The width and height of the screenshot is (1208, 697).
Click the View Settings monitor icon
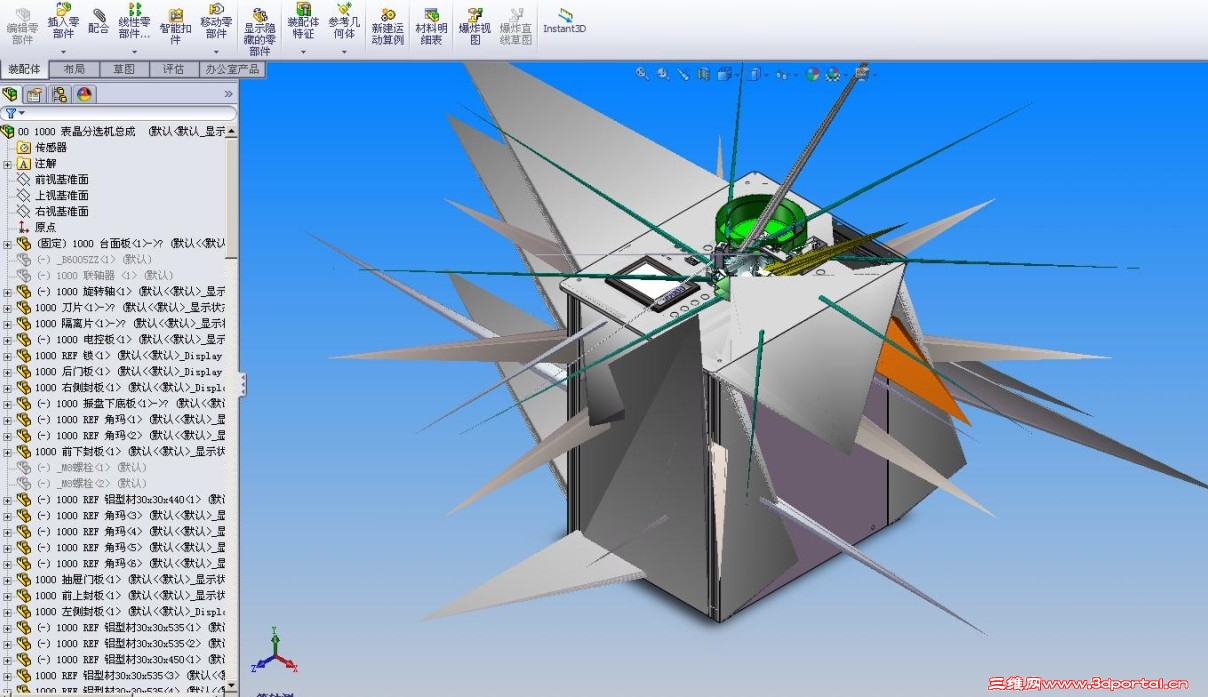(862, 73)
